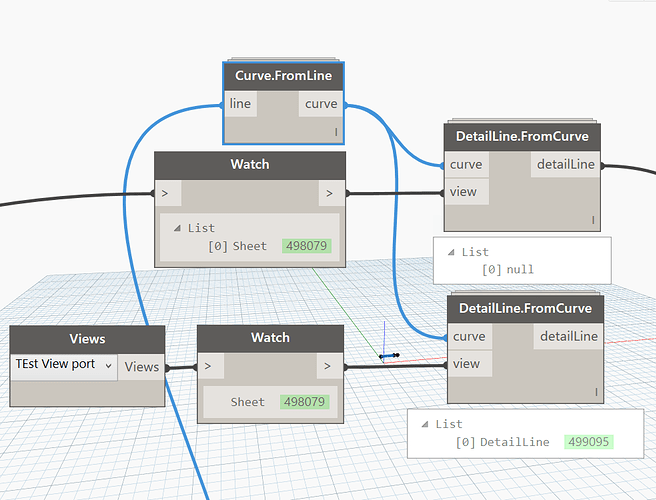
Task: Collapse the List in upper Watch node
Action: click(x=177, y=228)
